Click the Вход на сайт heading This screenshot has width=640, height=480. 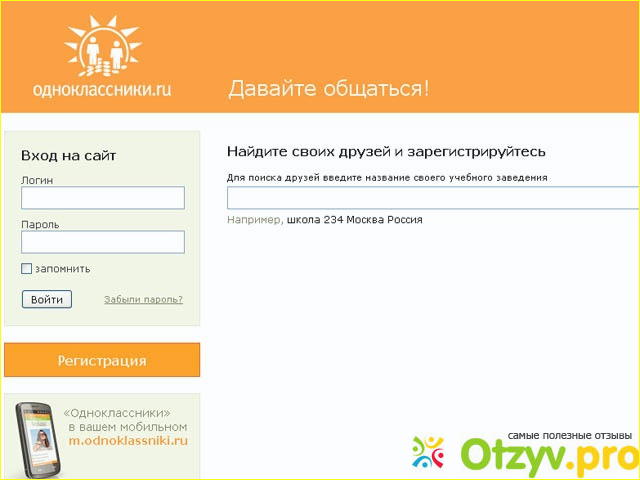(x=68, y=156)
